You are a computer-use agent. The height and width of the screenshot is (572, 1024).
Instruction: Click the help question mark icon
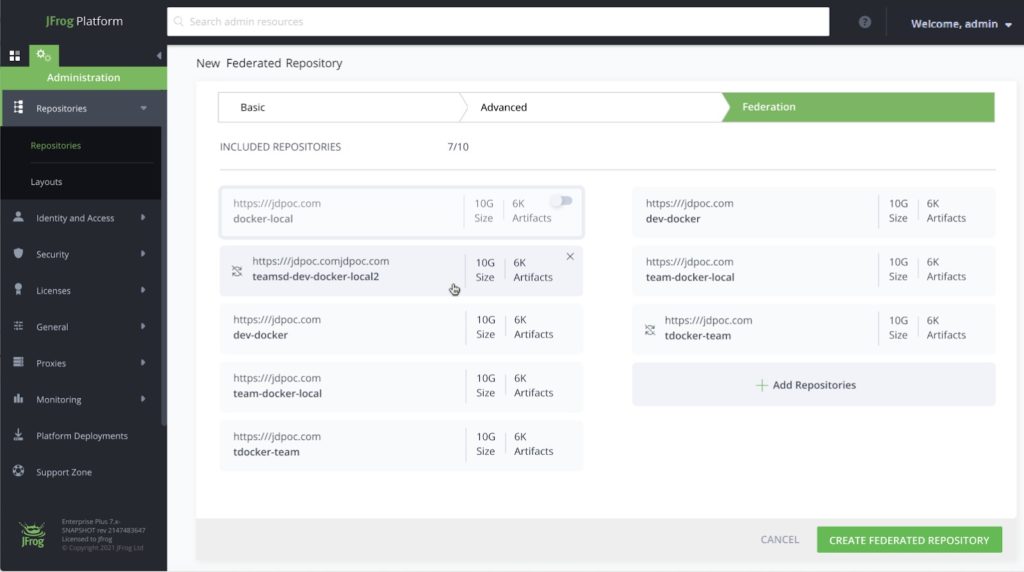tap(865, 22)
